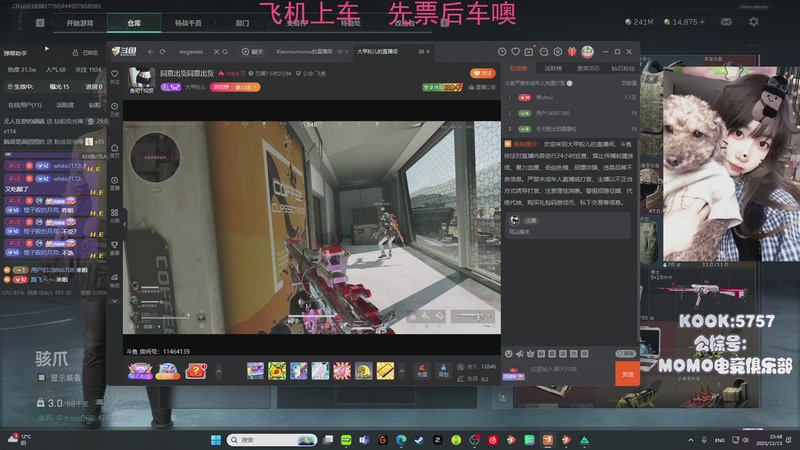800x450 pixels.
Task: Open watch history clock icon
Action: [502, 52]
